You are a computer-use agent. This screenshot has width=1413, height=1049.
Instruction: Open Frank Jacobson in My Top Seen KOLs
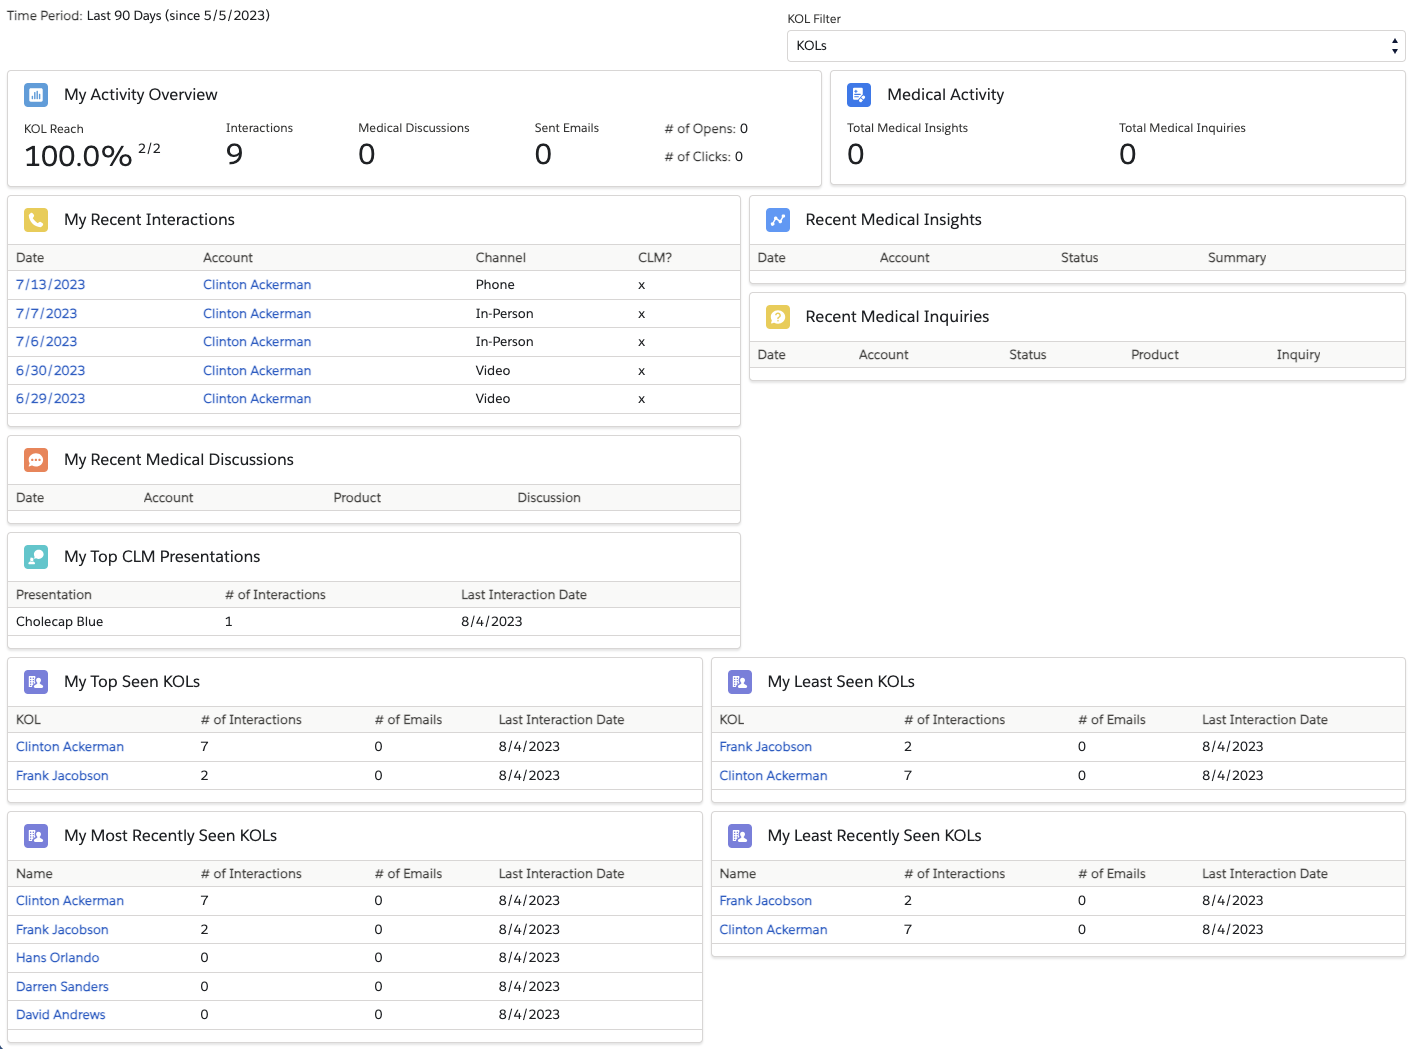pos(62,776)
